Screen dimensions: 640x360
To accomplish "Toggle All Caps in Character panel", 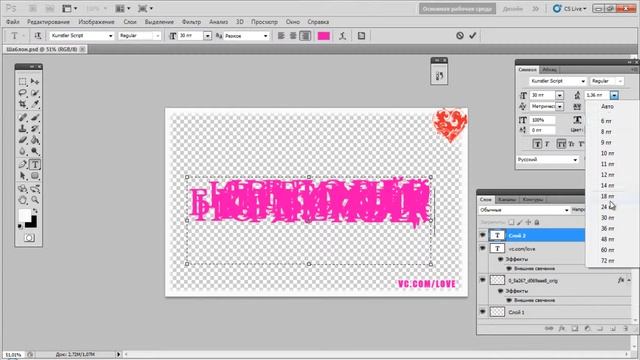I will pyautogui.click(x=562, y=144).
